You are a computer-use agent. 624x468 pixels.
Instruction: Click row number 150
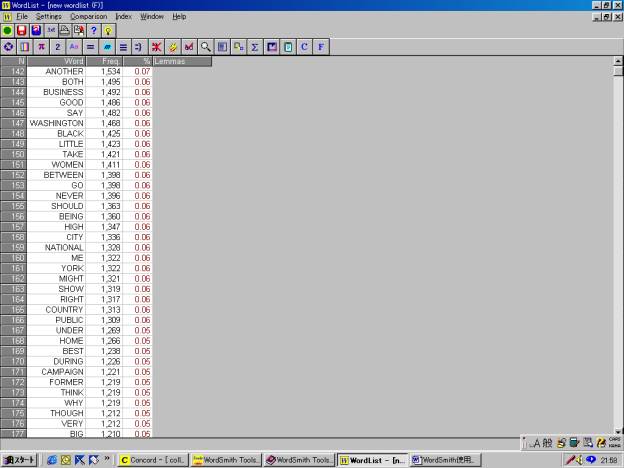pyautogui.click(x=14, y=154)
